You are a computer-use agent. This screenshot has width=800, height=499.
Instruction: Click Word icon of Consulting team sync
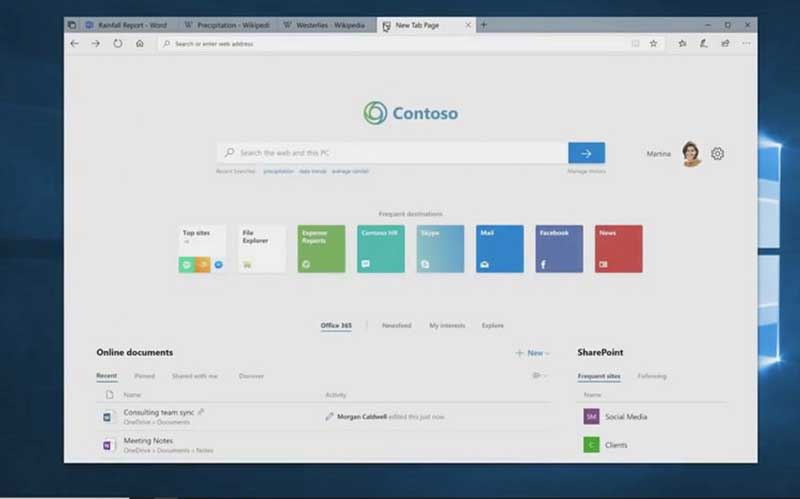pyautogui.click(x=107, y=417)
